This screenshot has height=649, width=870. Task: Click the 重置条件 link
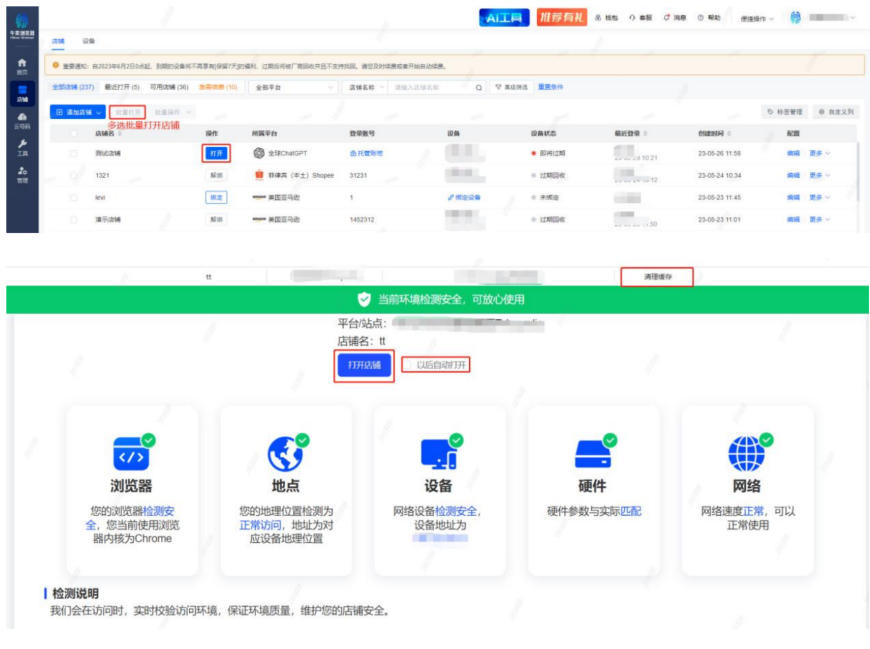pyautogui.click(x=550, y=87)
